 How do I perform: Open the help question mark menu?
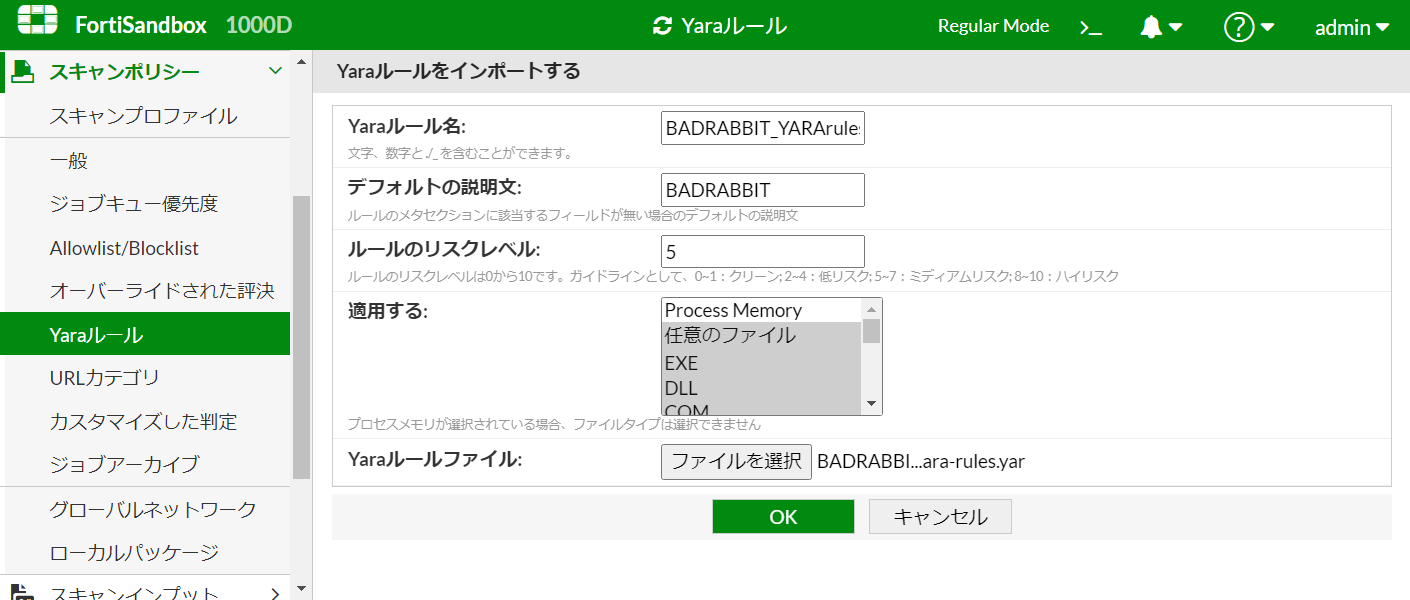(1239, 27)
